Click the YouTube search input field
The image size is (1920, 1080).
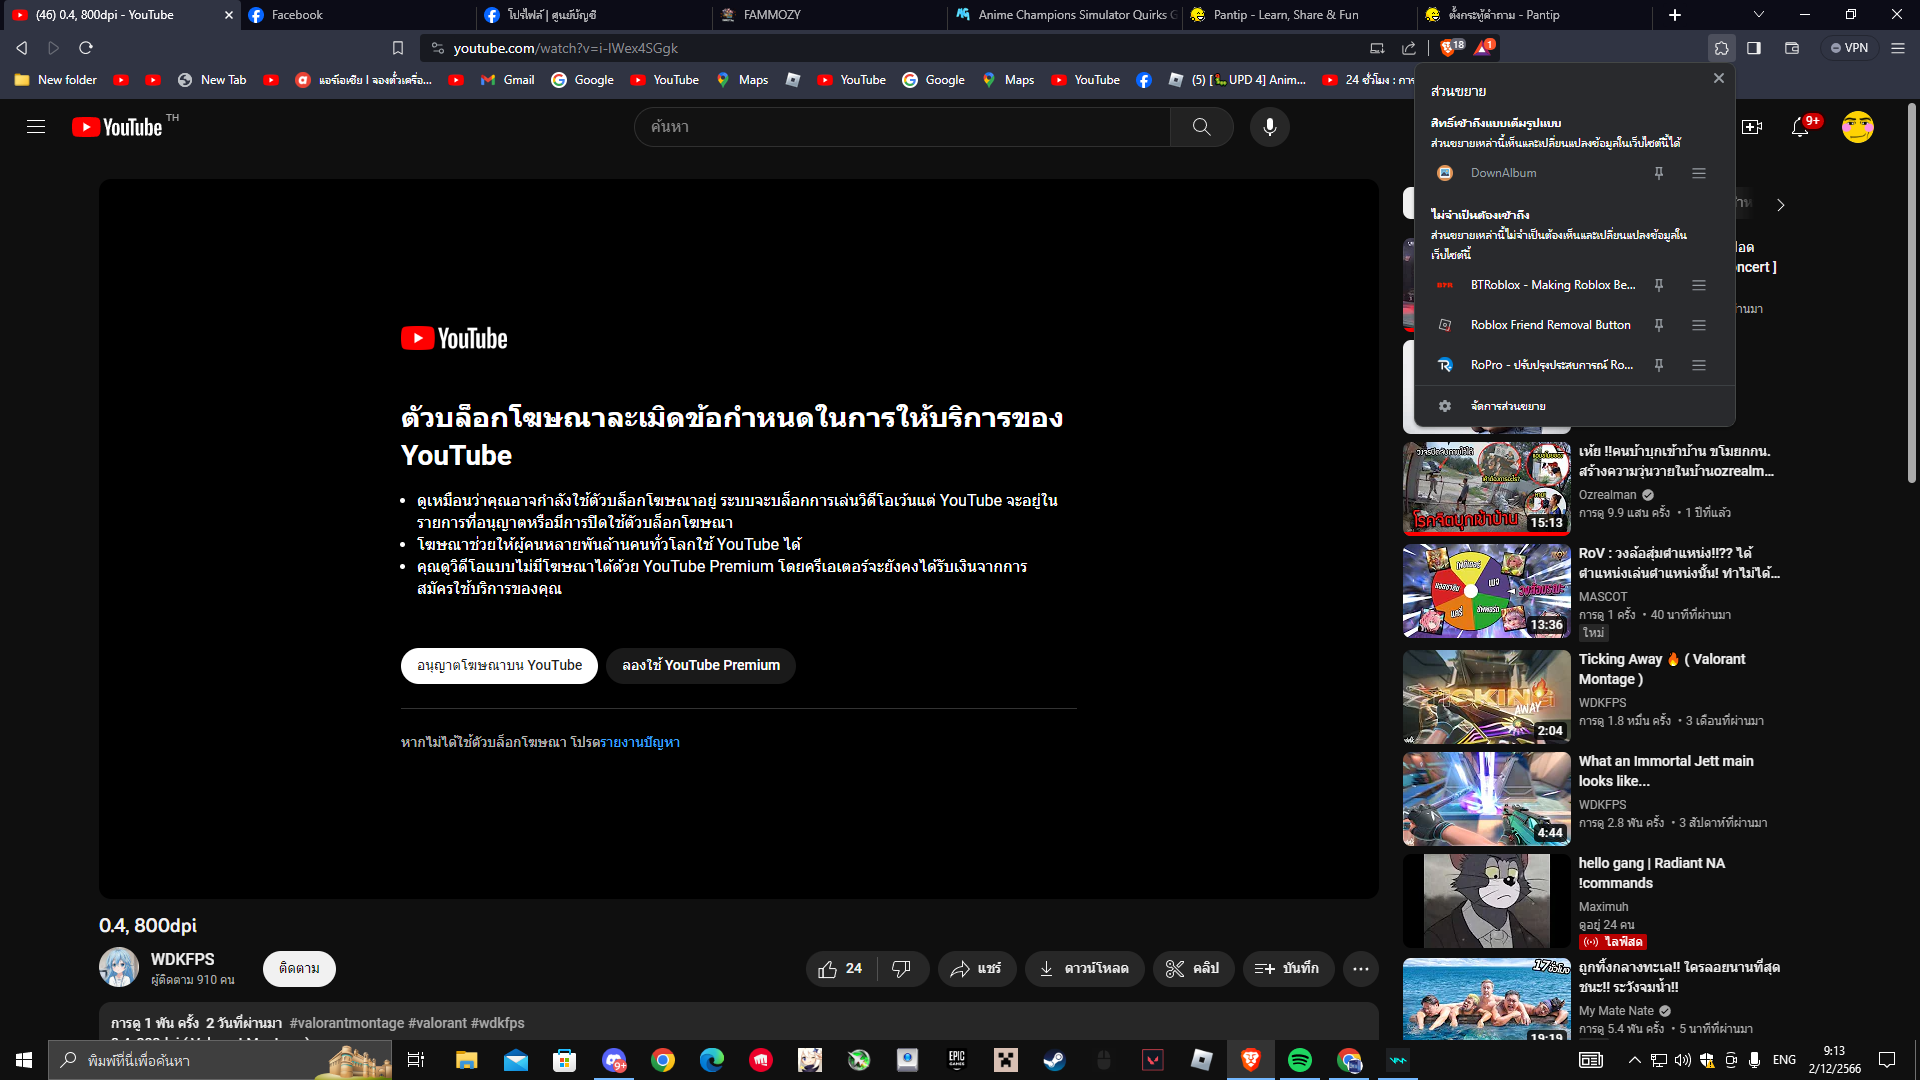(x=902, y=127)
